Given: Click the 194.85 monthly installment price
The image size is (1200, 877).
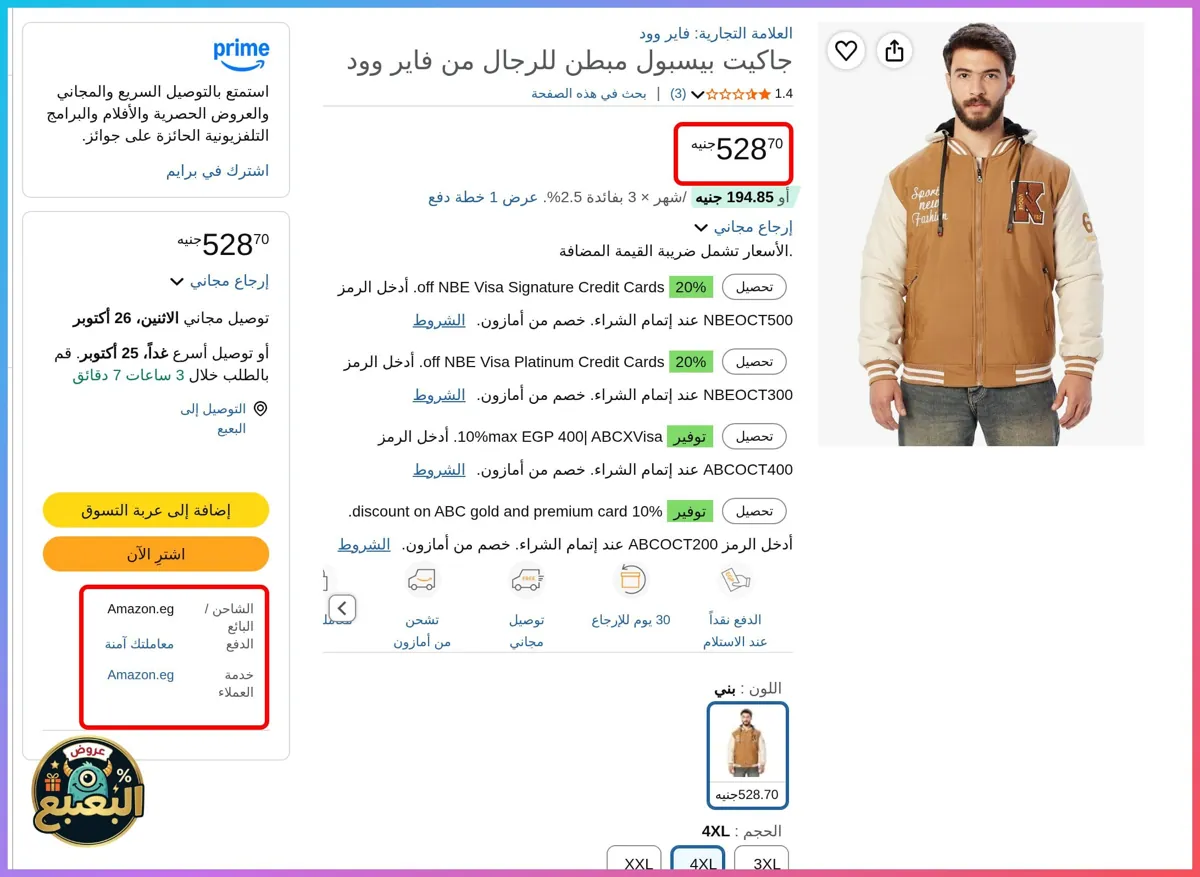Looking at the screenshot, I should [x=735, y=197].
